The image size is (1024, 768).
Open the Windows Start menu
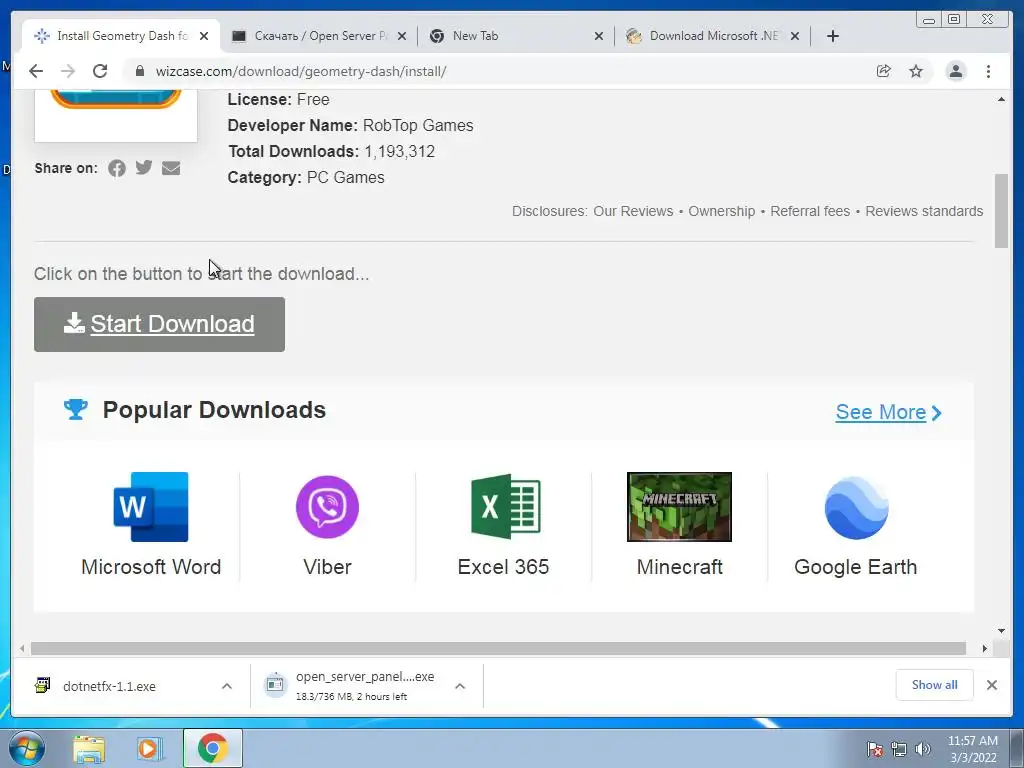point(27,748)
